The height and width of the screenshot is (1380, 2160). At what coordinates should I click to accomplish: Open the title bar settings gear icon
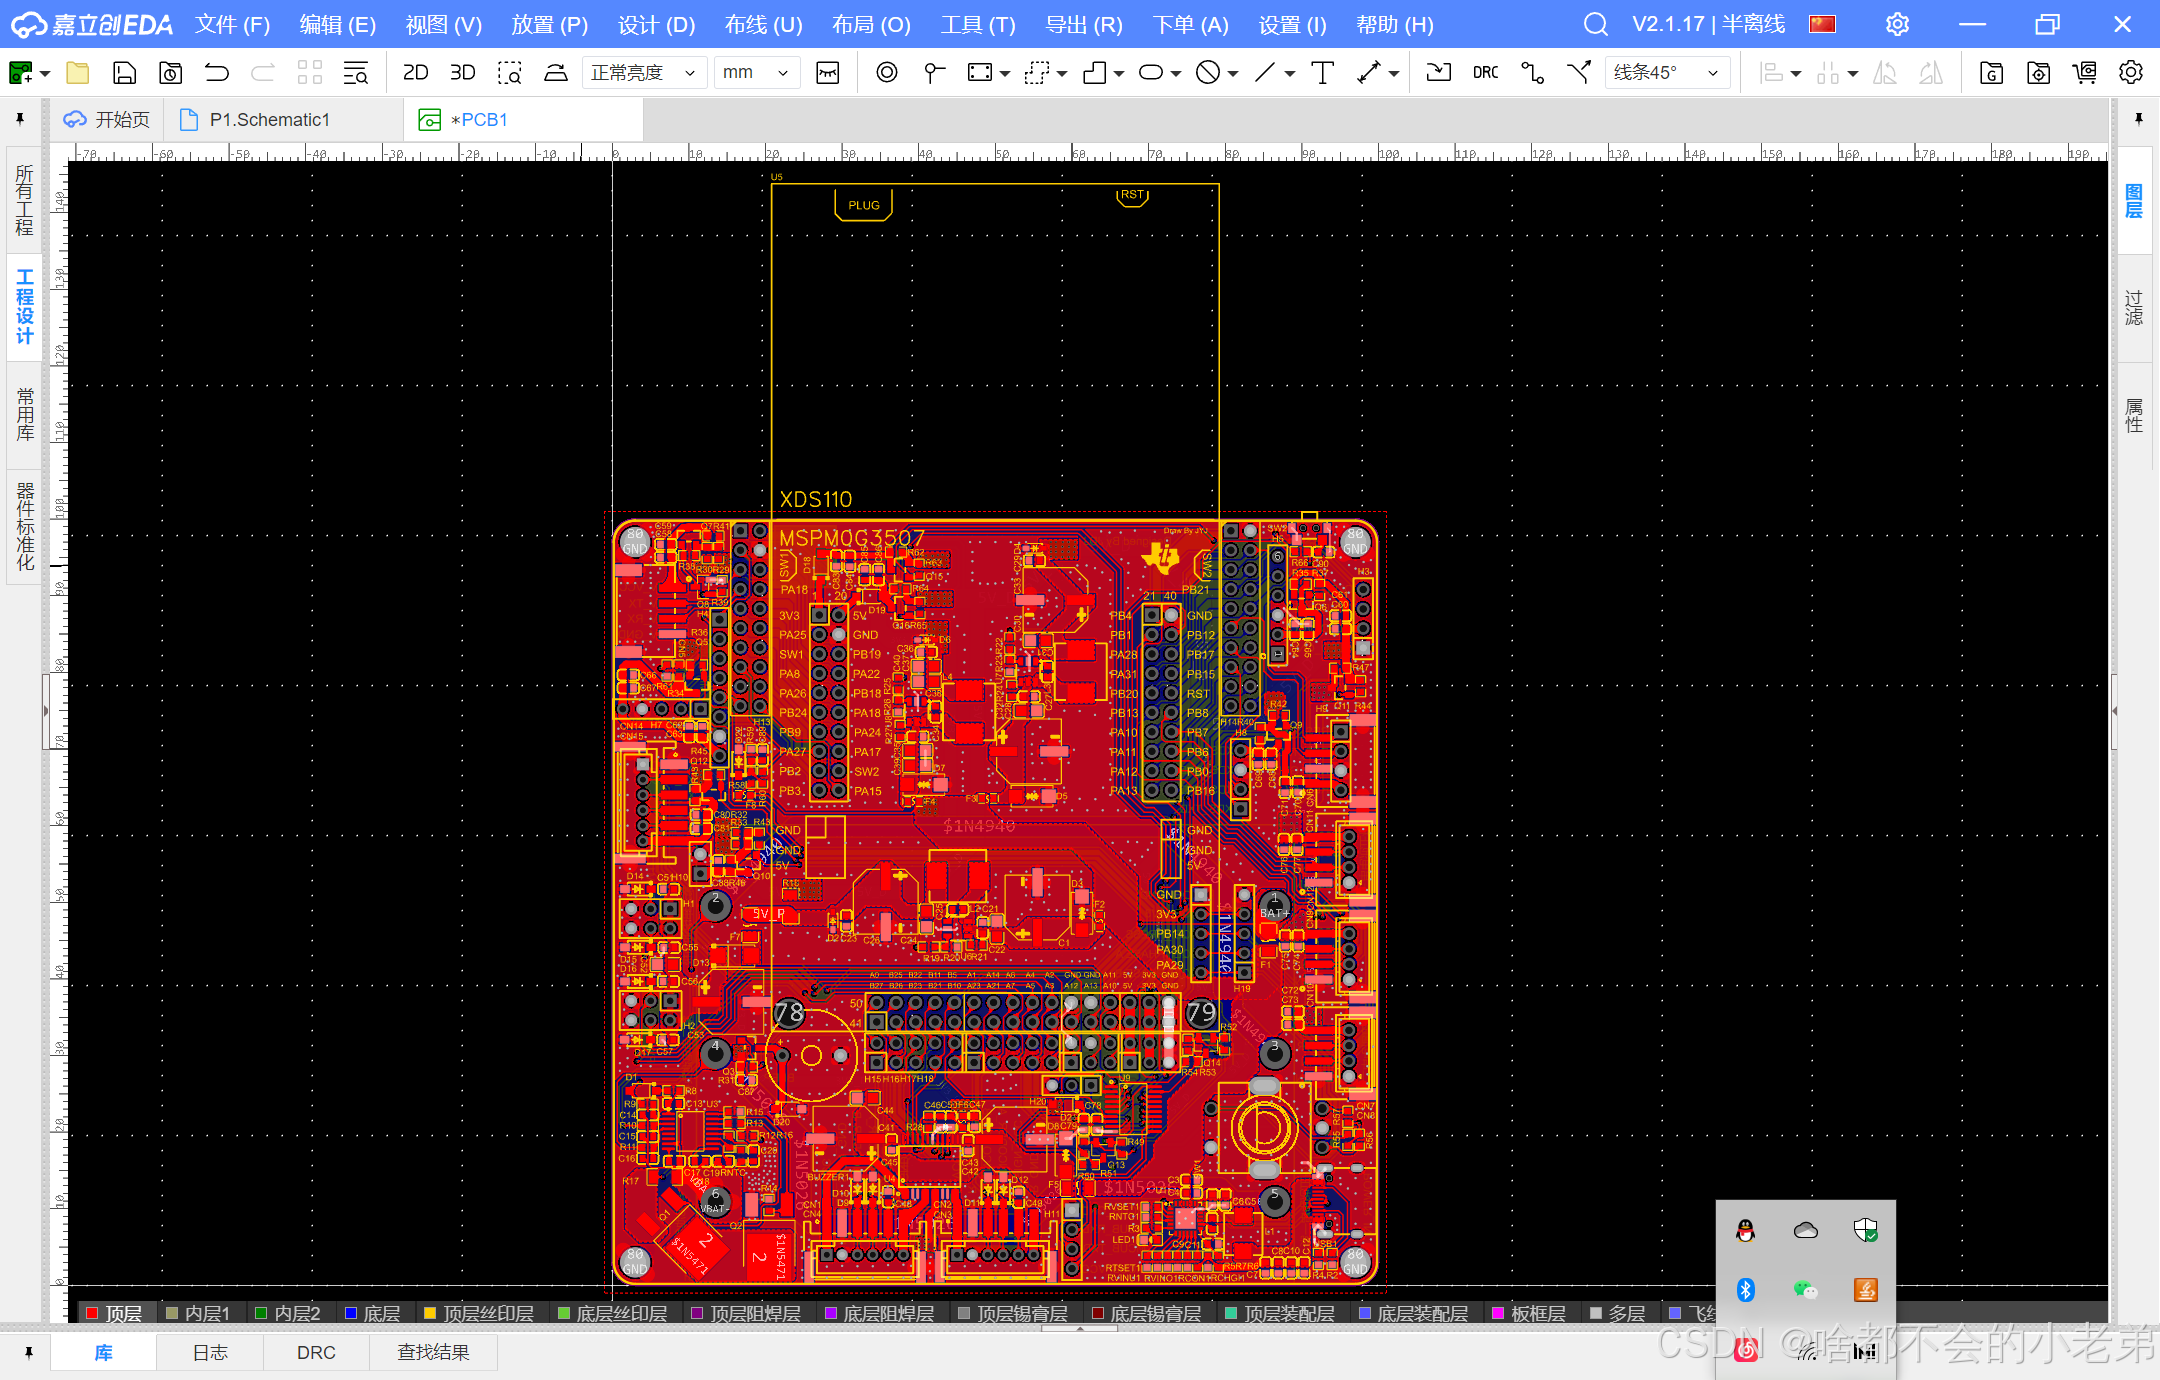click(1897, 24)
